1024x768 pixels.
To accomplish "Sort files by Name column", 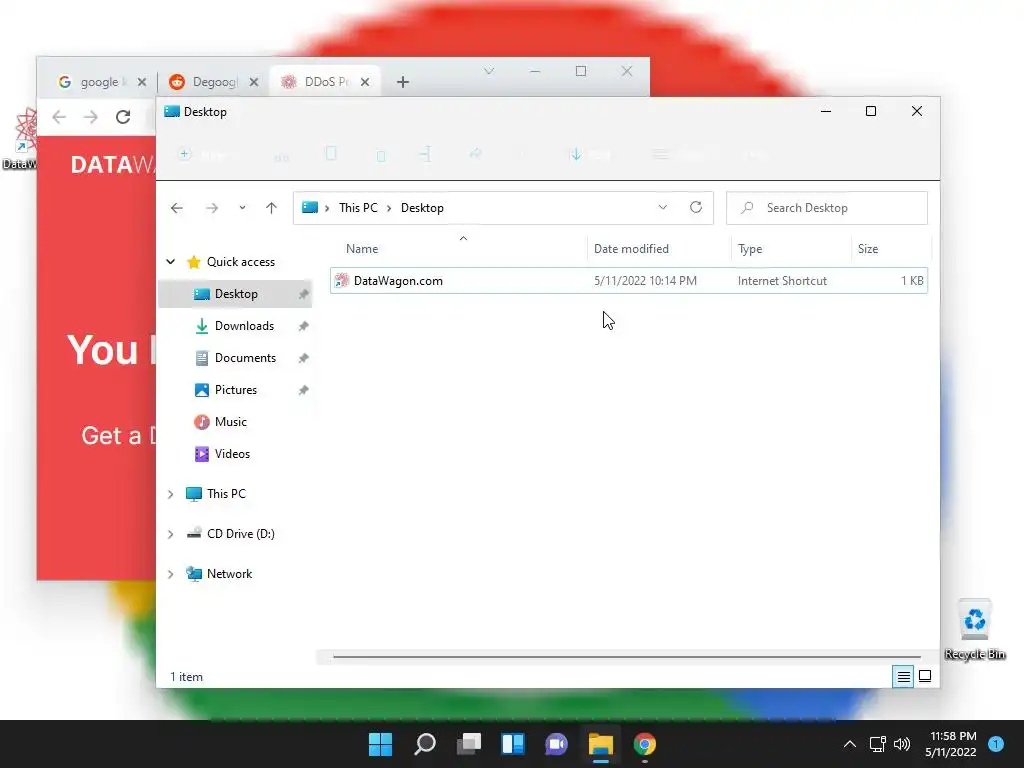I will 362,249.
